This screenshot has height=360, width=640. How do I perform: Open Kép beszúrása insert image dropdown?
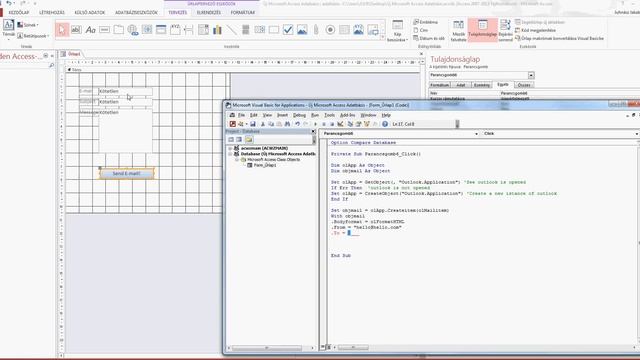(397, 31)
